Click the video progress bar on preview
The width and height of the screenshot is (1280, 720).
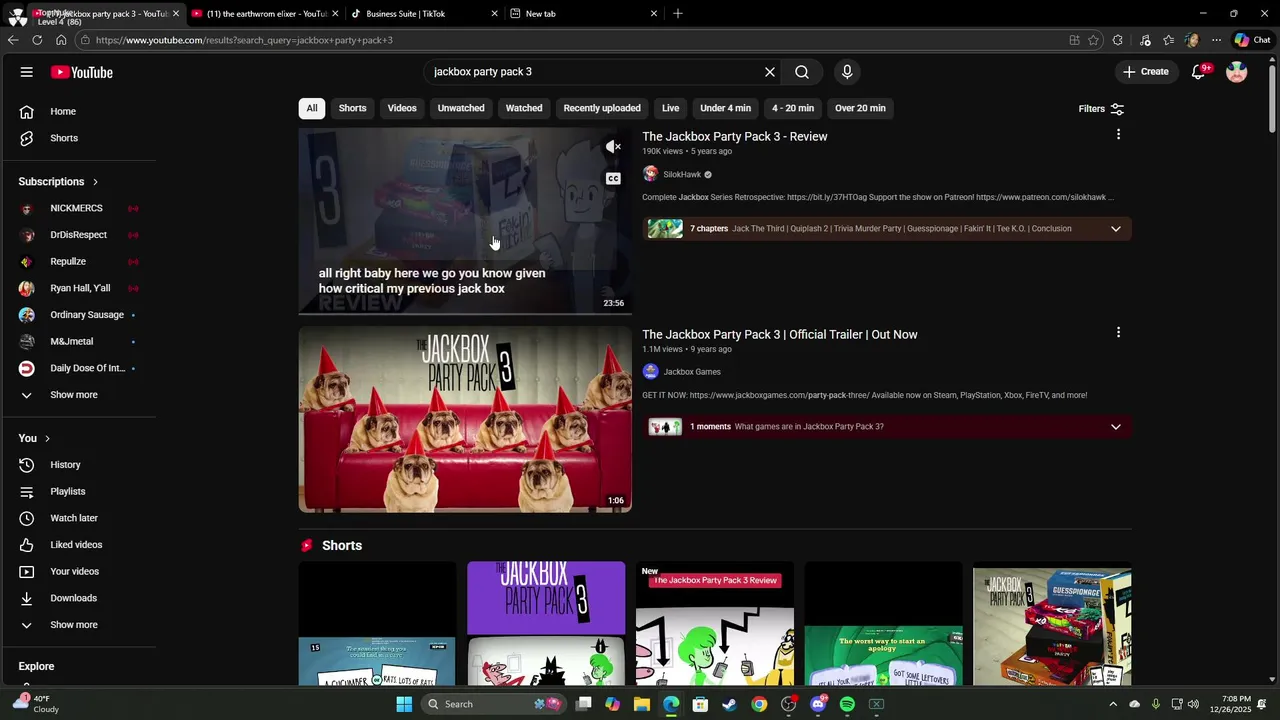pos(465,314)
